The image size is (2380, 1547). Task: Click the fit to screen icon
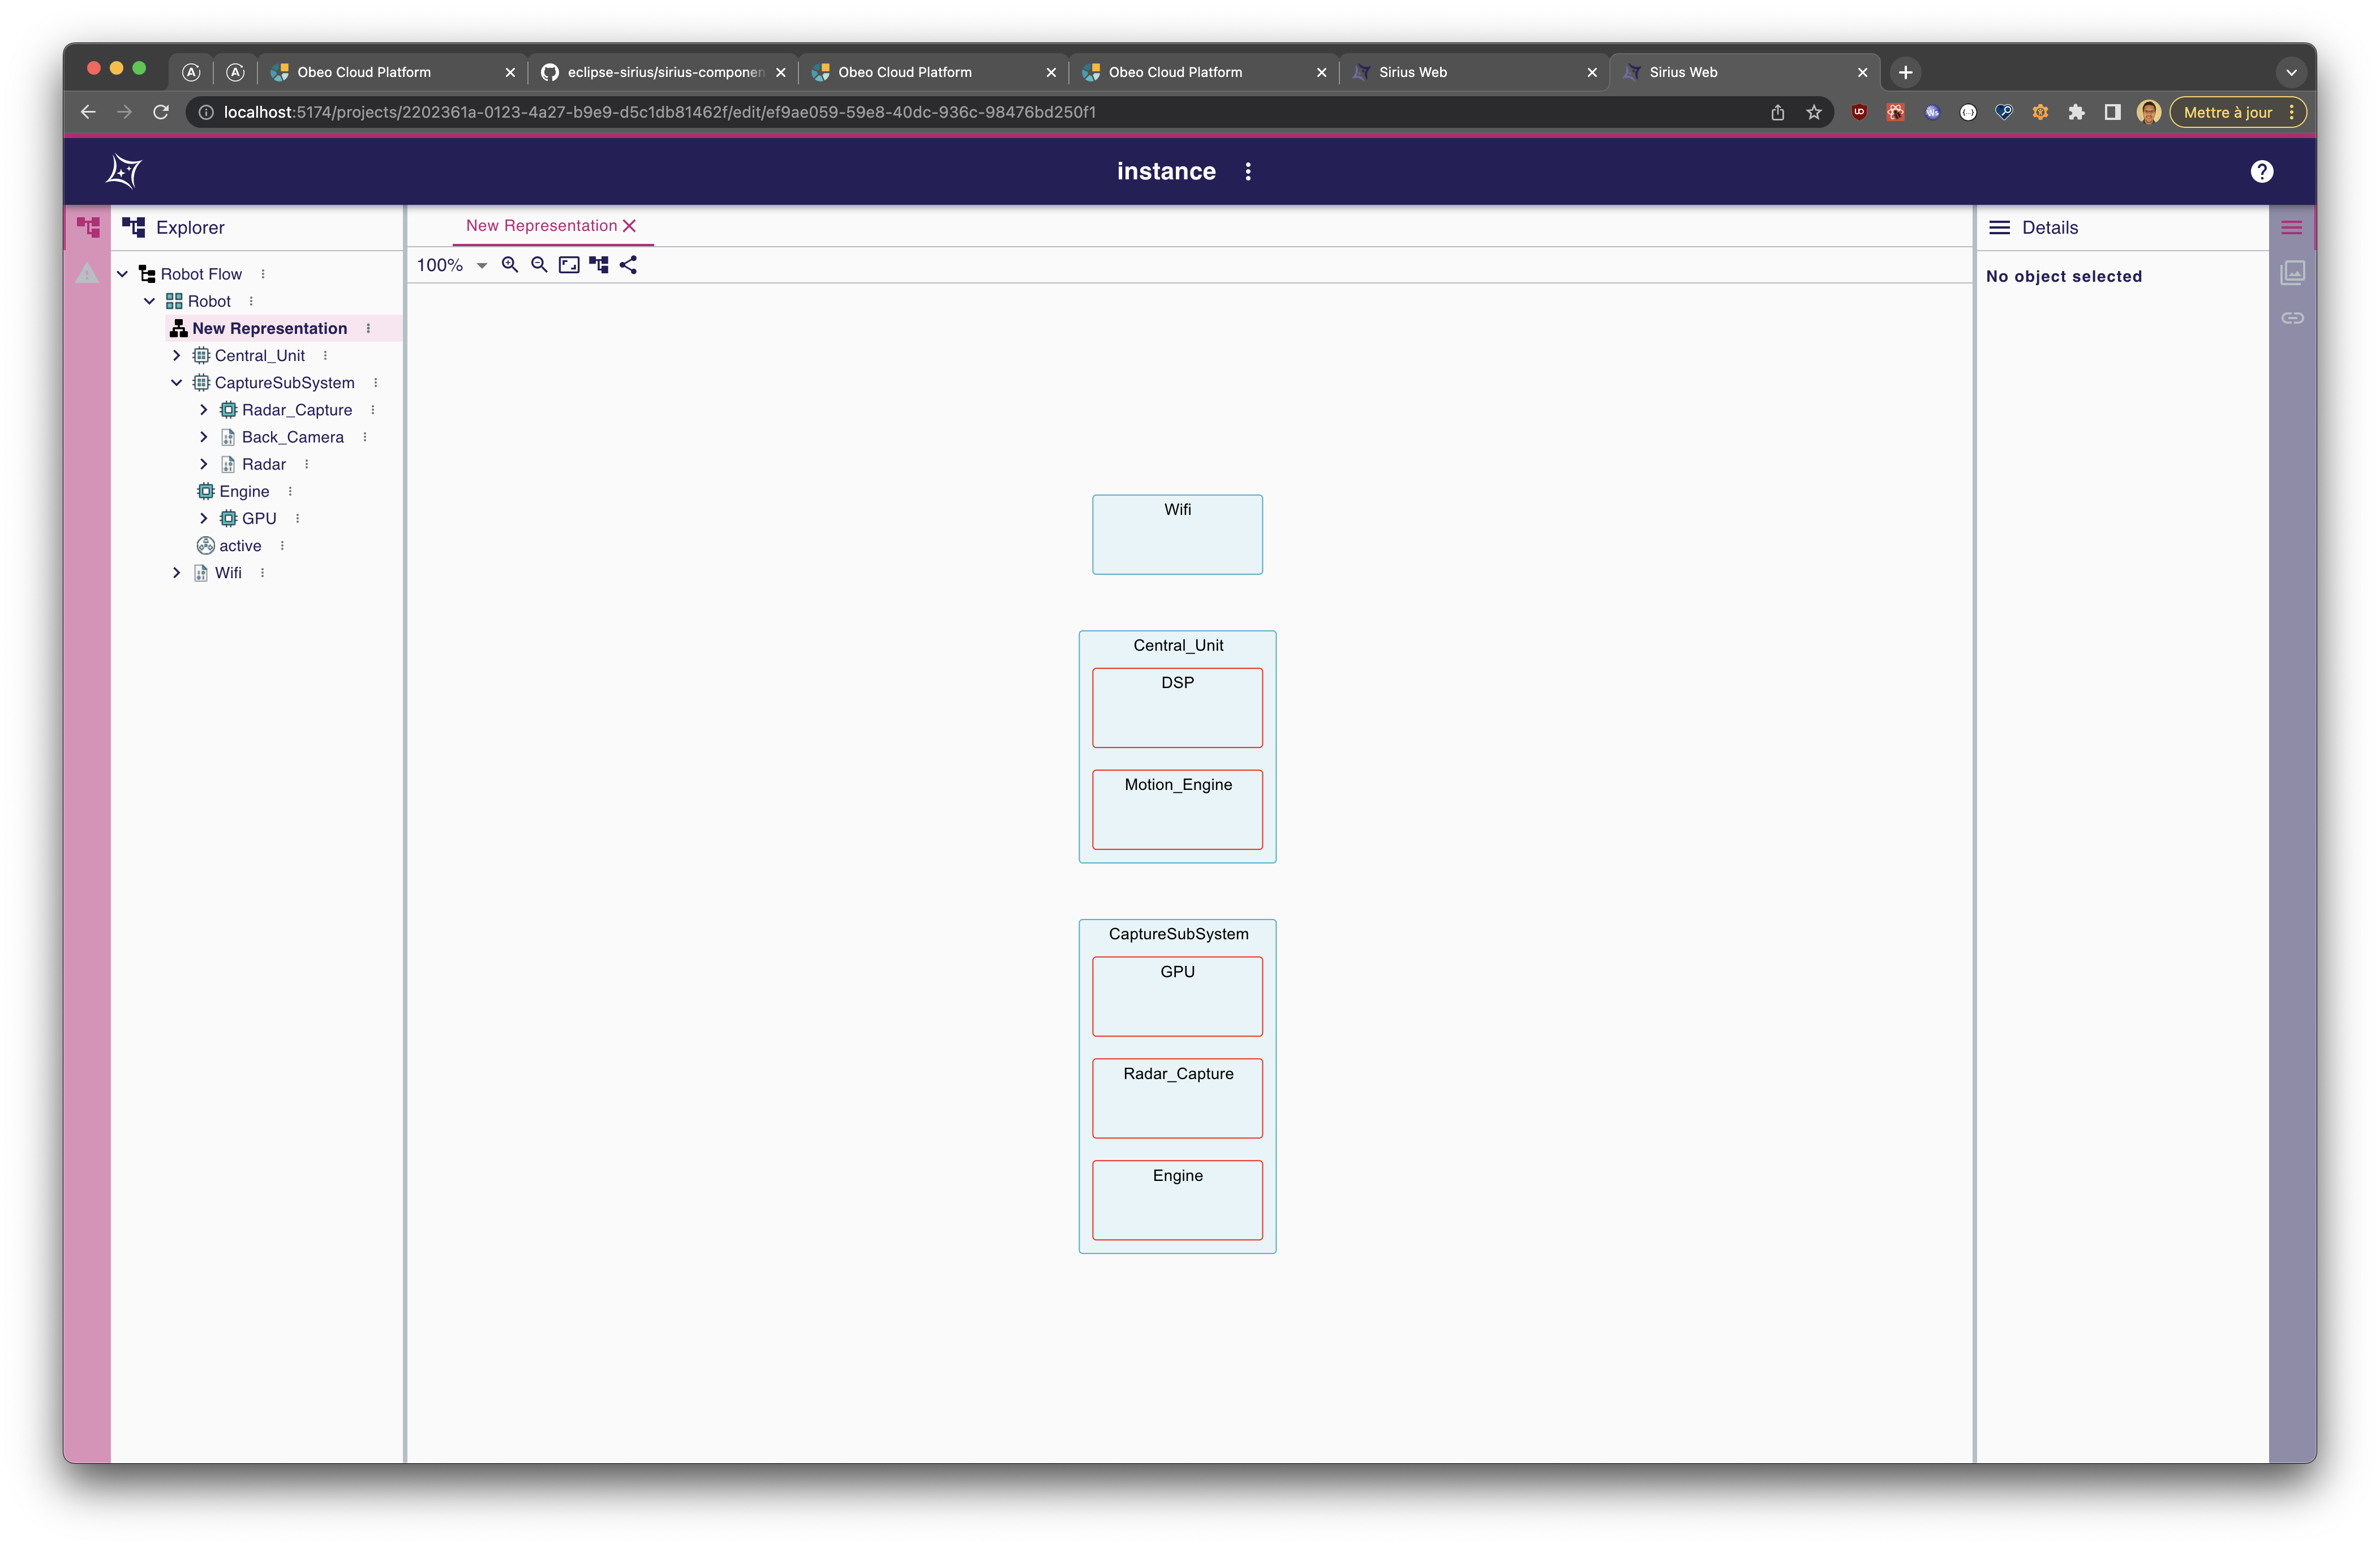tap(569, 265)
